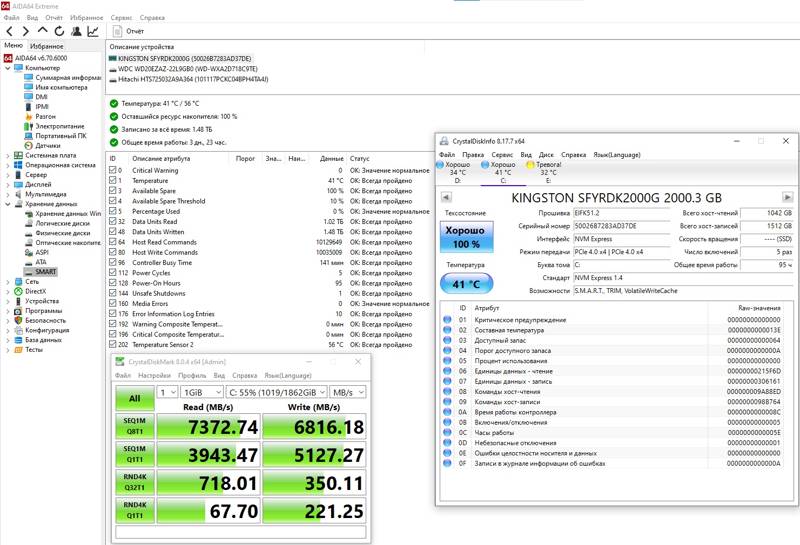Screen dimensions: 800x545
Task: Open the C: drive selection dropdown
Action: [x=277, y=392]
